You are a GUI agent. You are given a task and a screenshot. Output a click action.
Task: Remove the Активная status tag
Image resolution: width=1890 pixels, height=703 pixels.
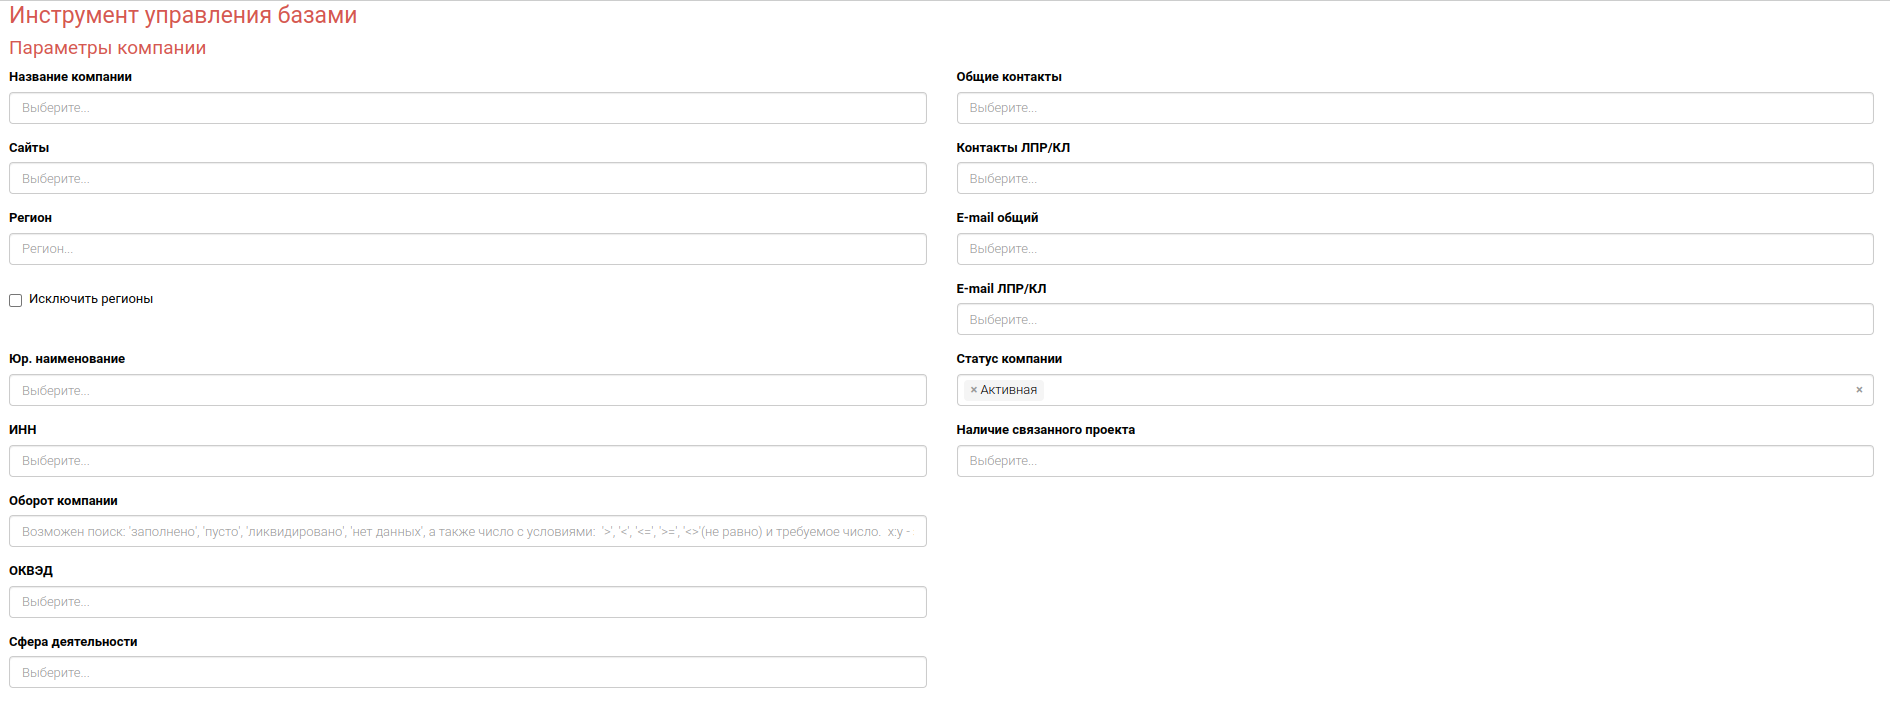pyautogui.click(x=973, y=390)
